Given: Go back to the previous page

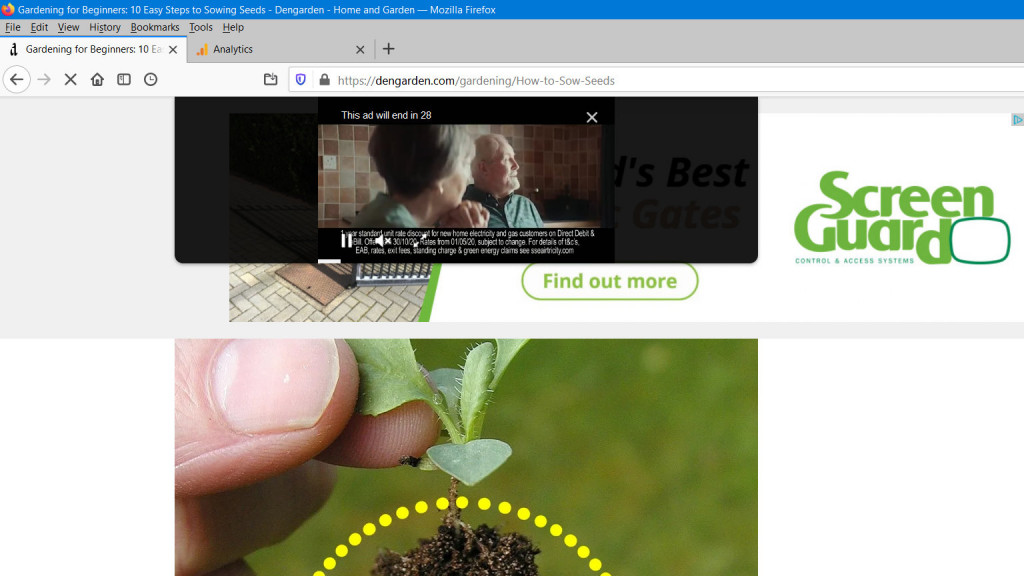Looking at the screenshot, I should pyautogui.click(x=17, y=80).
